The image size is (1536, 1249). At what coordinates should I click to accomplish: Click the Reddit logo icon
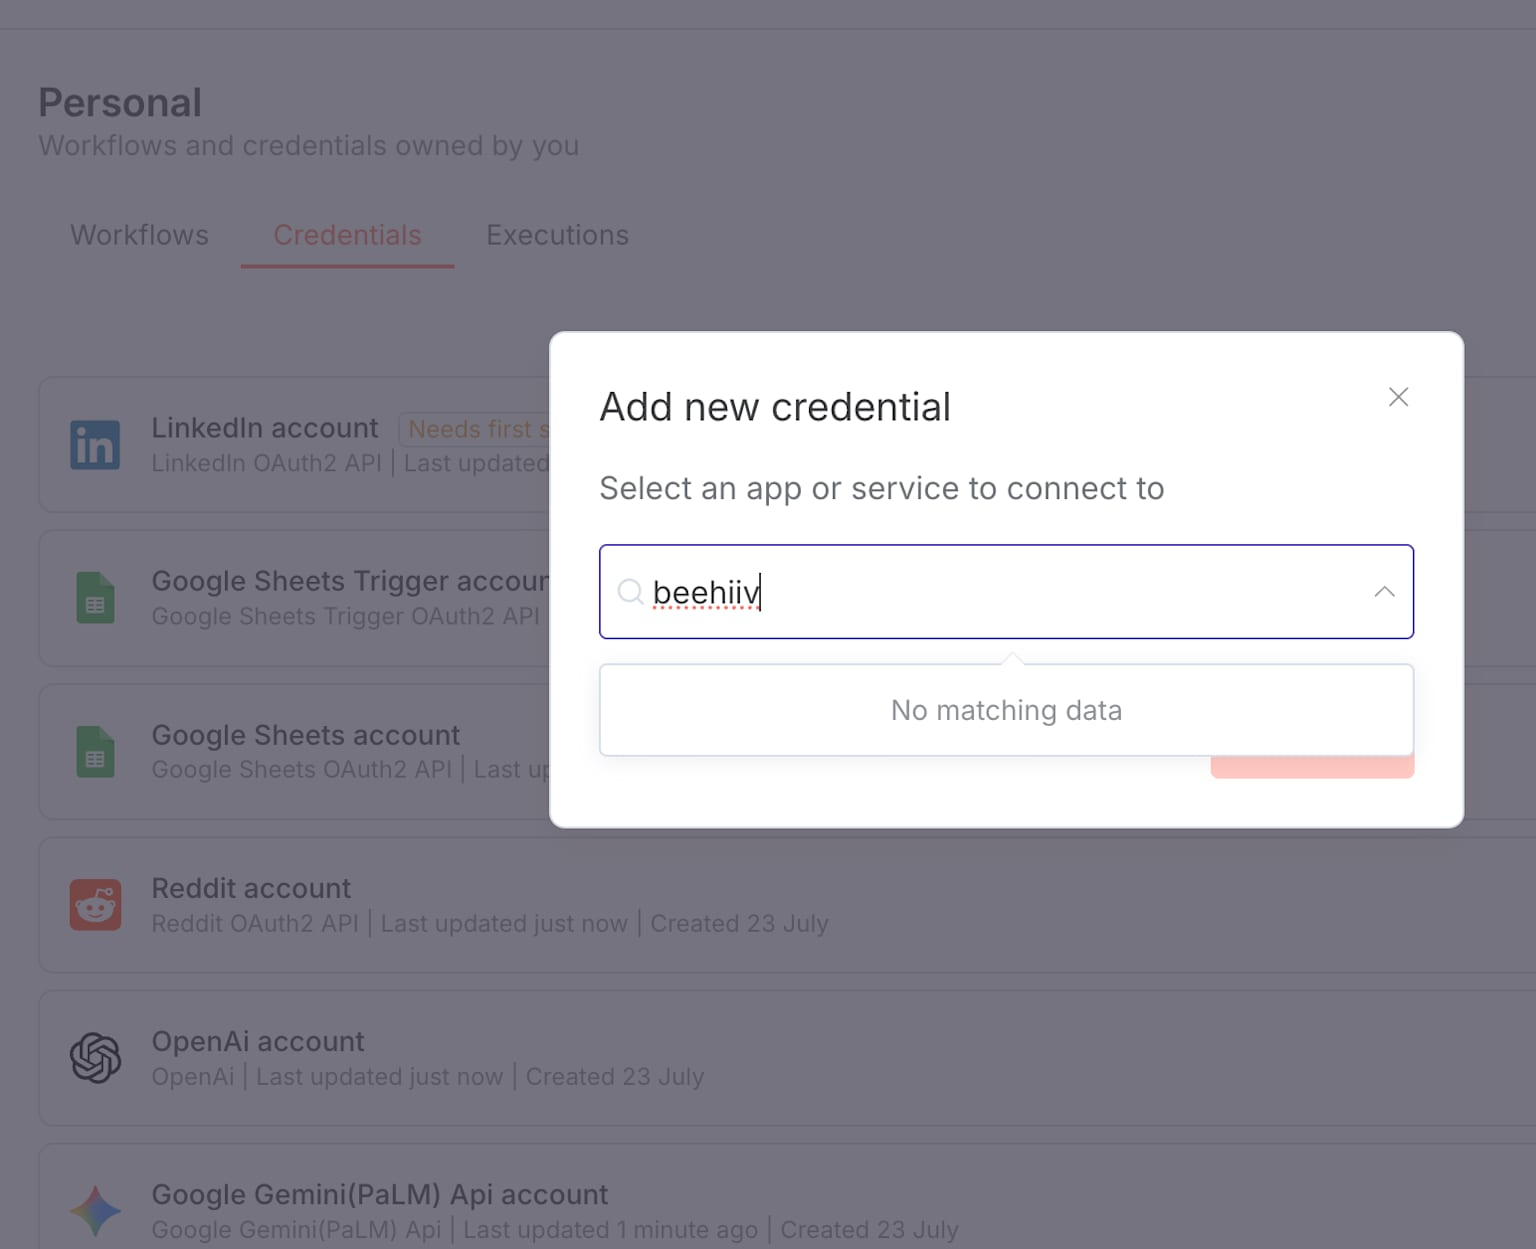tap(95, 905)
